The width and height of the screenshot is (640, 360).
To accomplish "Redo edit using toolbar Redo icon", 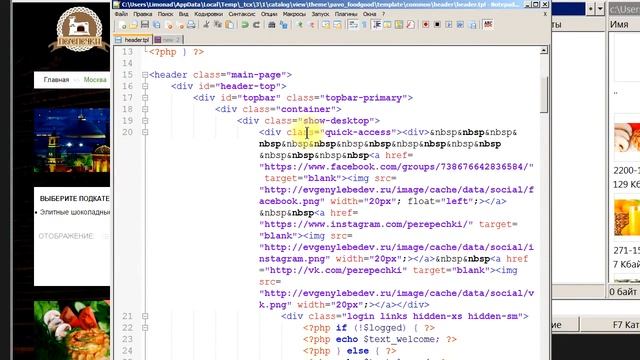I will pyautogui.click(x=256, y=25).
